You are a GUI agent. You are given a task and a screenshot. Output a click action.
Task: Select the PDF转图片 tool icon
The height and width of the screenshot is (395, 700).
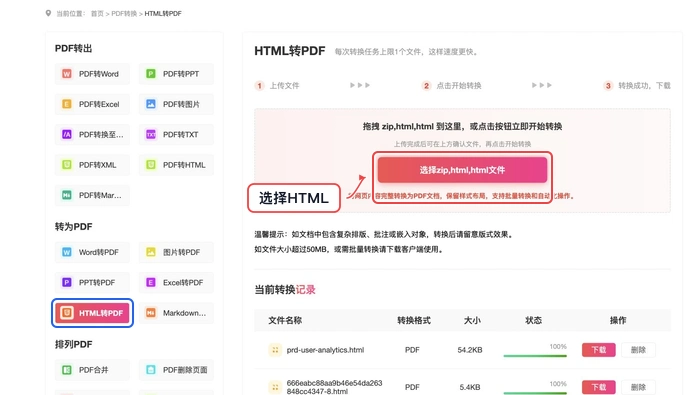click(x=151, y=104)
